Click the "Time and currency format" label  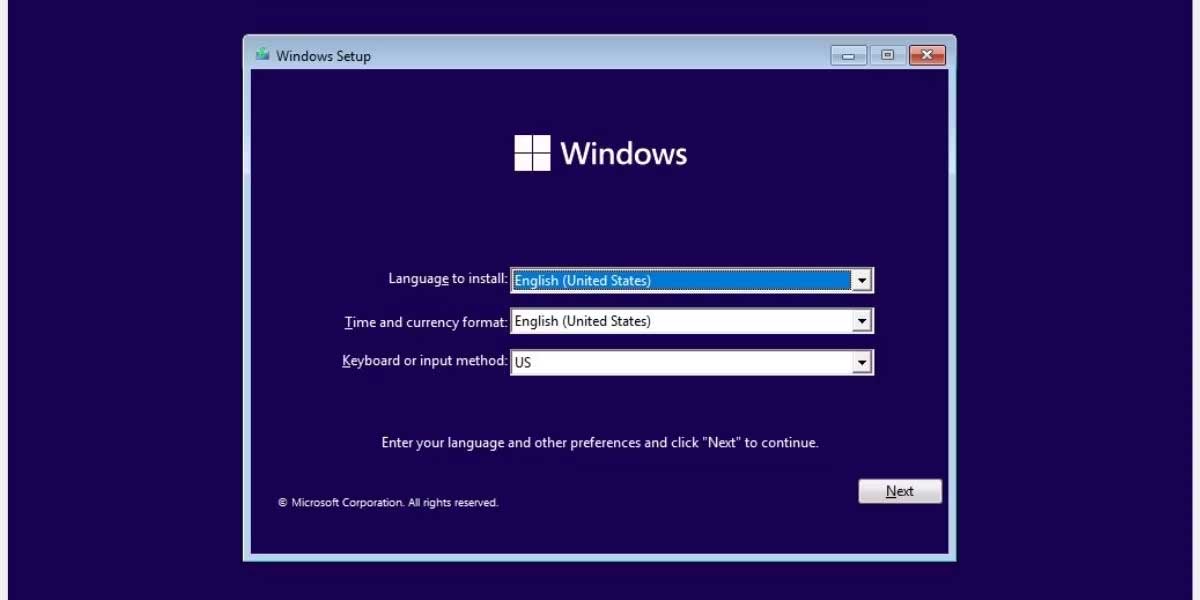[425, 321]
